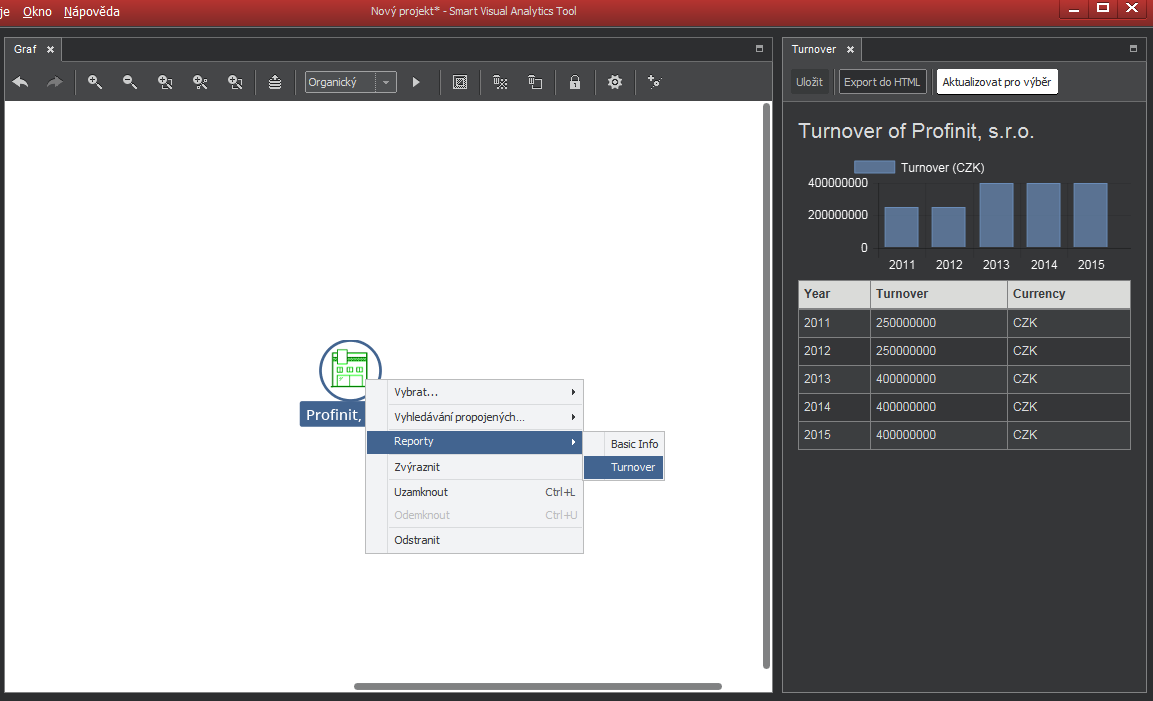Screen dimensions: 1153x701
Task: Click the padlock icon in the toolbar
Action: [x=575, y=82]
